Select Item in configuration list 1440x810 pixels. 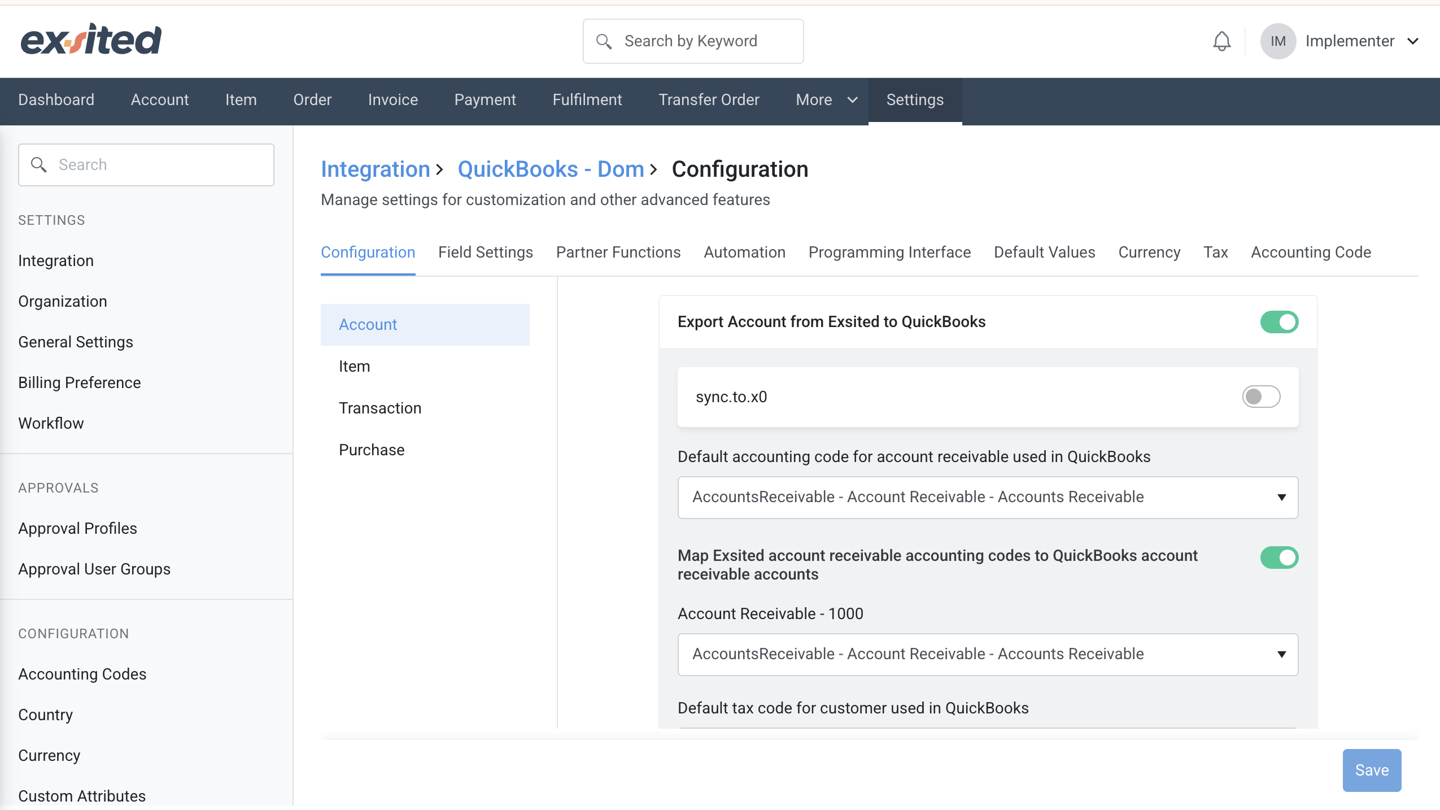point(425,366)
